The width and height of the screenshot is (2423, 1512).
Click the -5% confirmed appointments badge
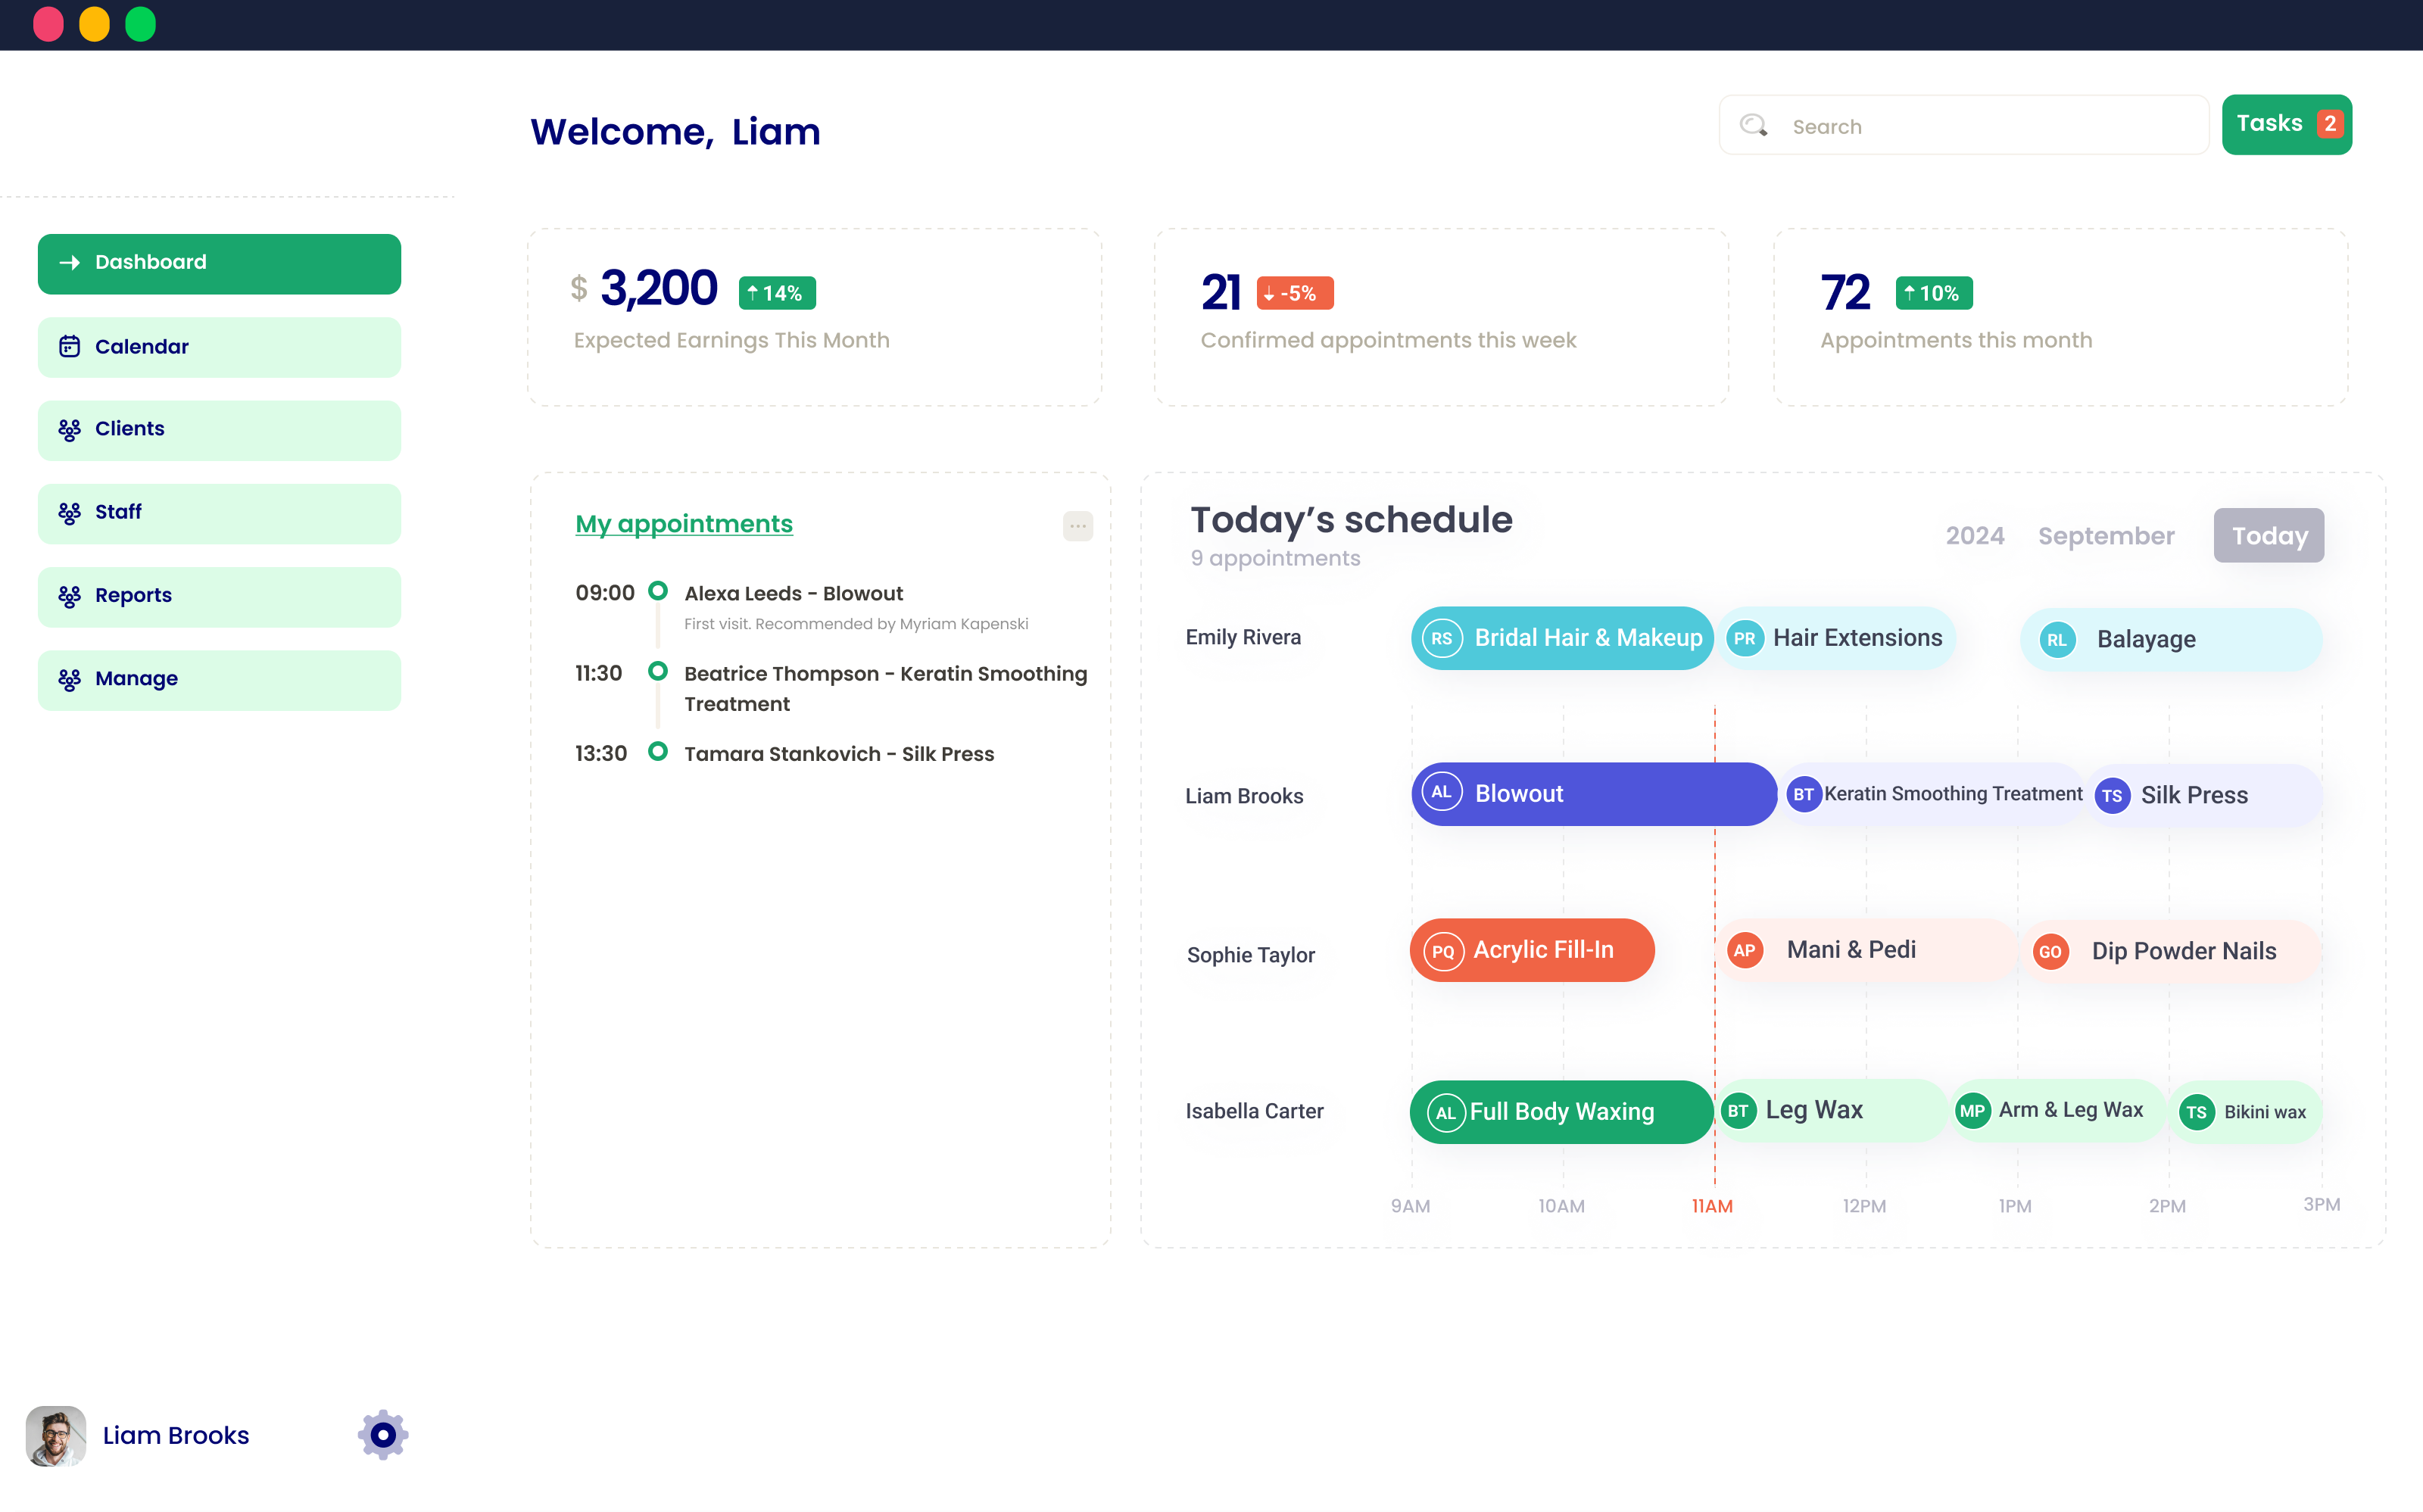tap(1295, 293)
